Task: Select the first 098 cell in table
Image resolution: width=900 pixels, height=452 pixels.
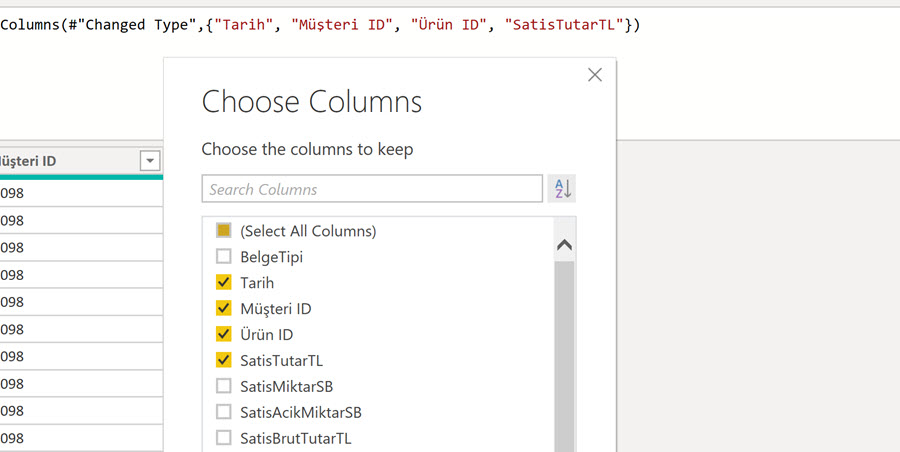Action: coord(82,193)
